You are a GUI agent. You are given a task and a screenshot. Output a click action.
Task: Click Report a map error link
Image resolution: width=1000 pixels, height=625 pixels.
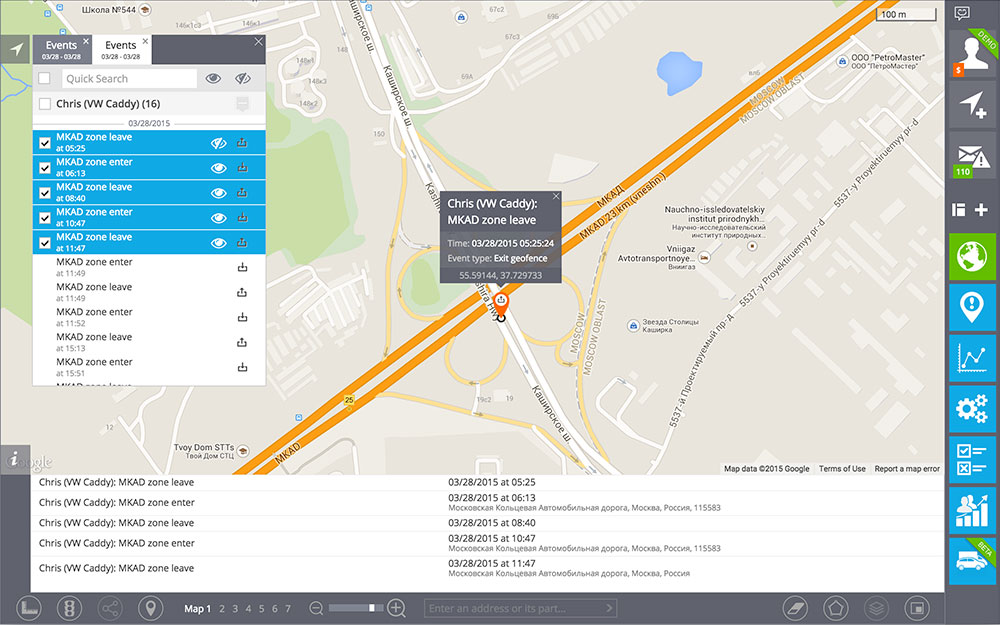(x=907, y=469)
